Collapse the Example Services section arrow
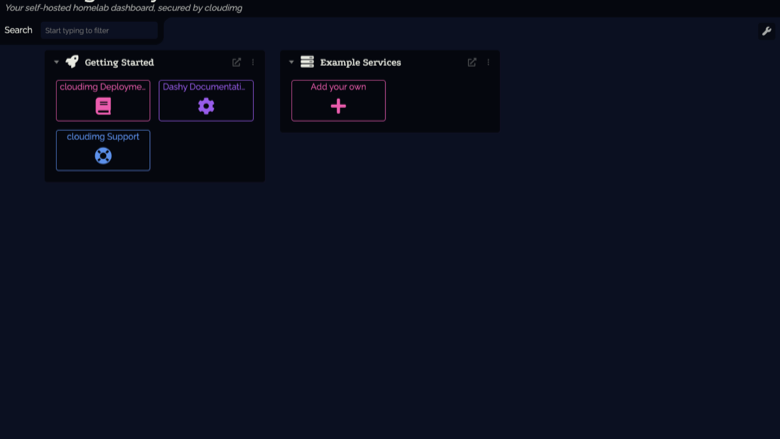 [x=292, y=62]
